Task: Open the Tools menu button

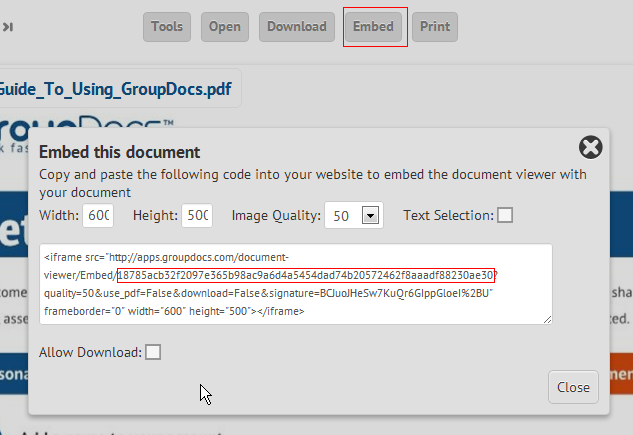Action: (x=167, y=27)
